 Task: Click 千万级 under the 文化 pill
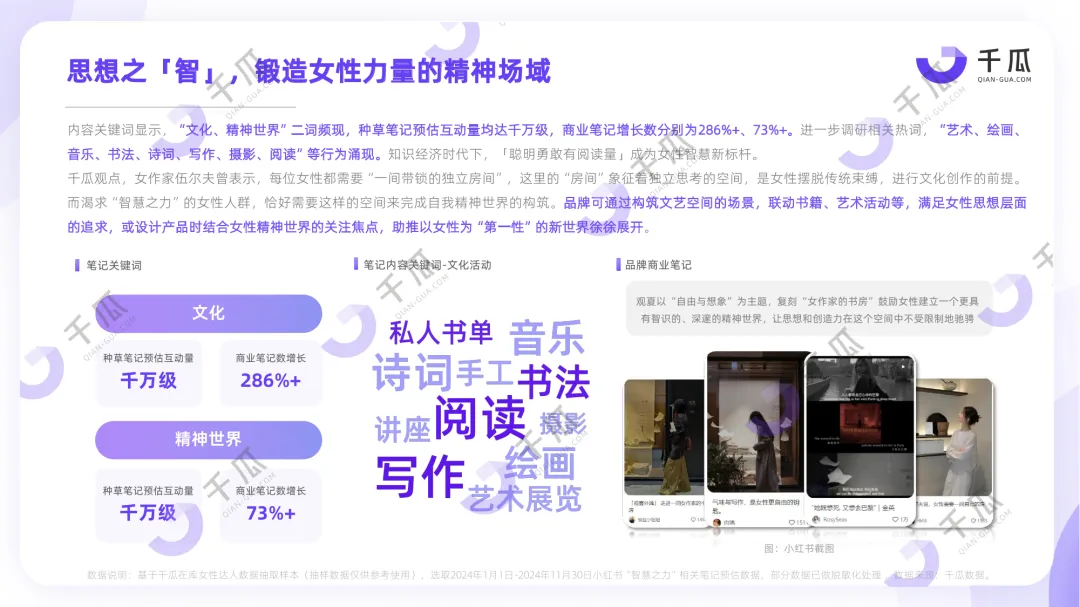coord(148,380)
